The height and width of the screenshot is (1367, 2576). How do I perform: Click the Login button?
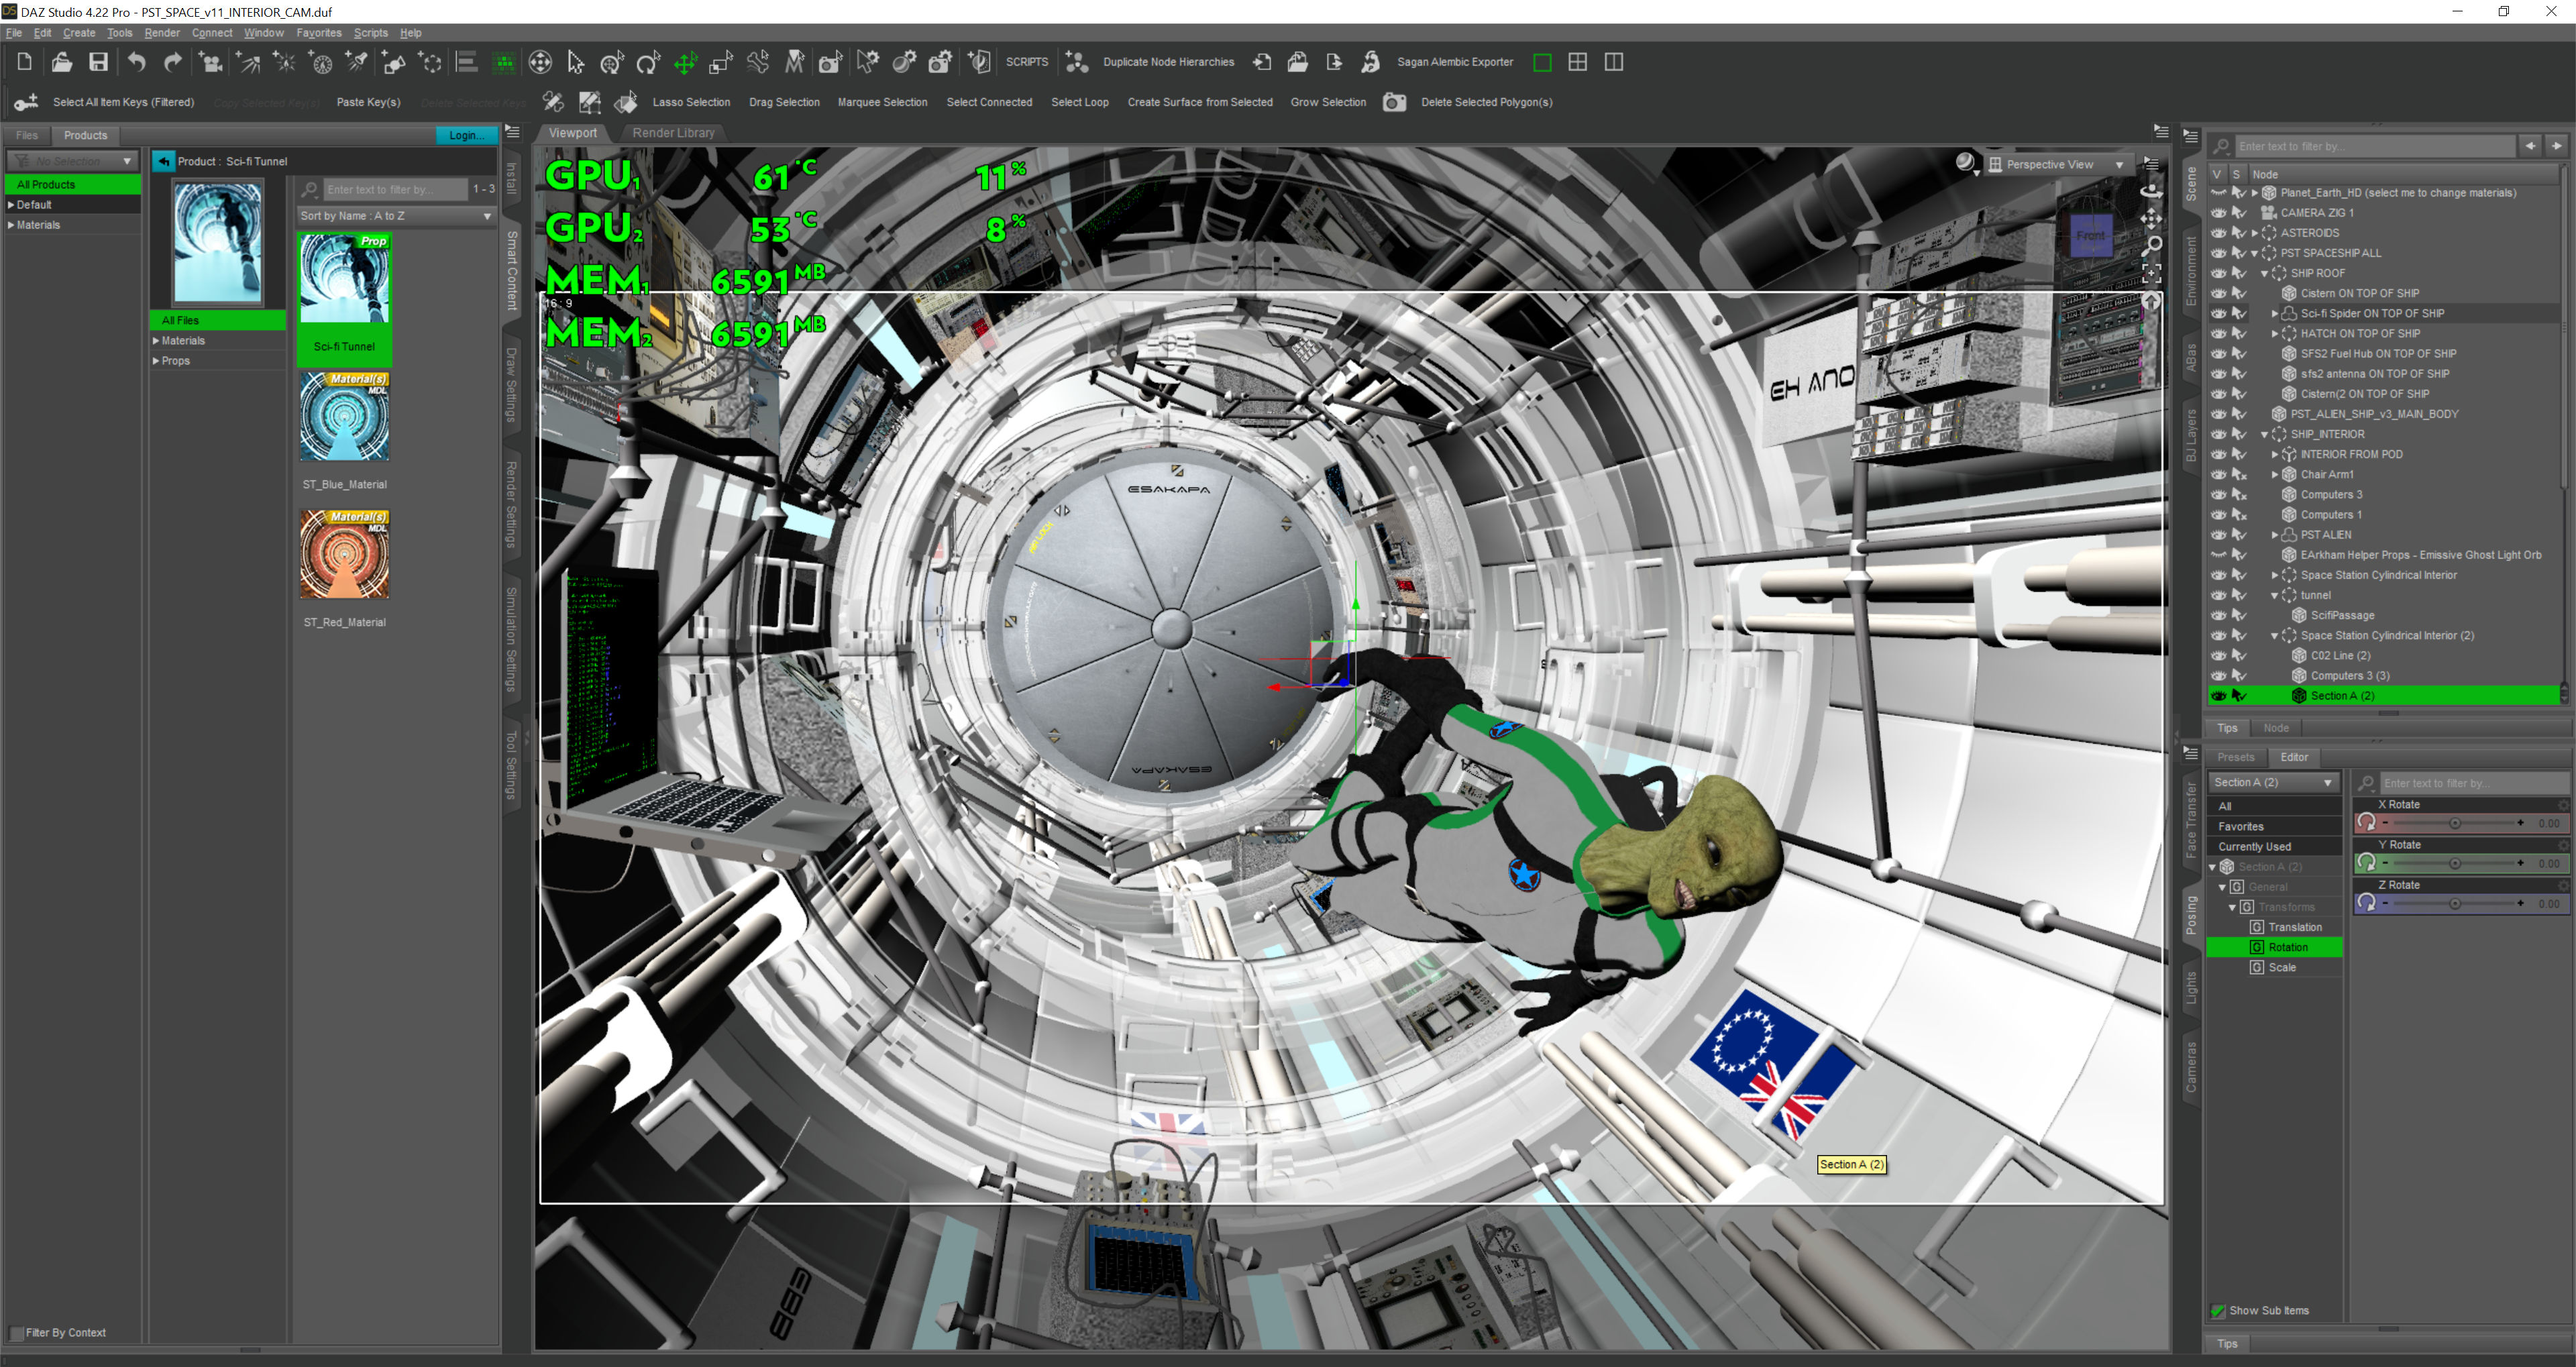pos(465,135)
